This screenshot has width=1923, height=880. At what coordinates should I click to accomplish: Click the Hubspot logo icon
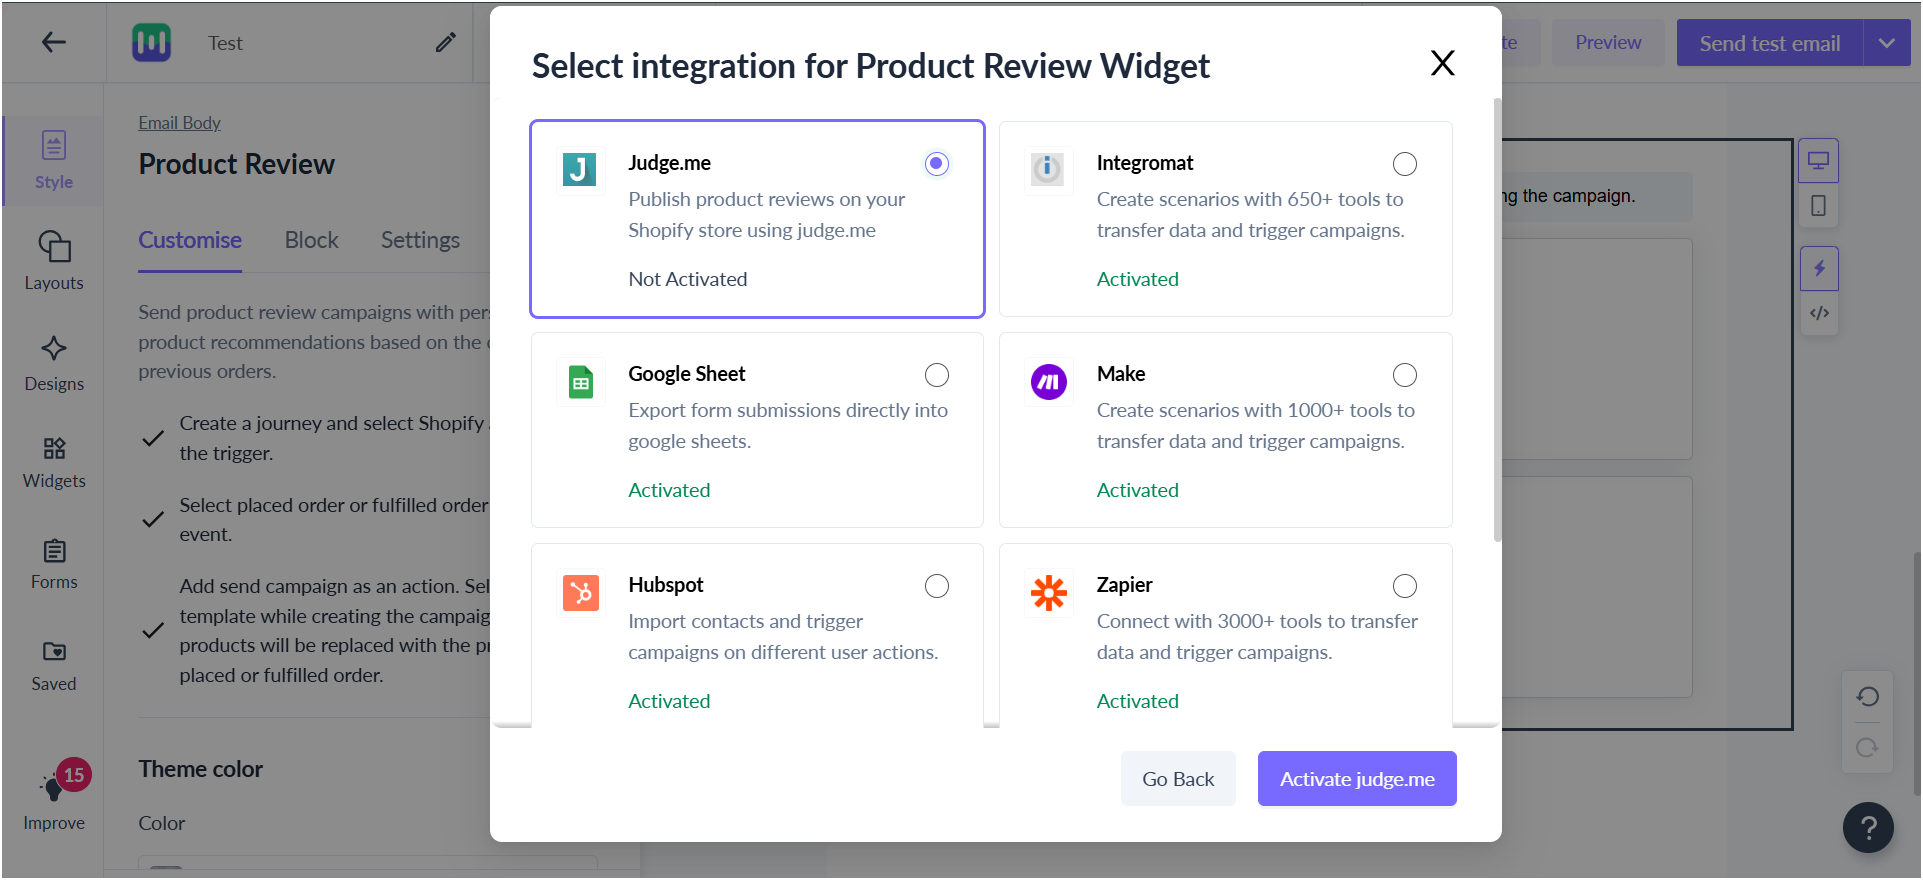[x=580, y=592]
